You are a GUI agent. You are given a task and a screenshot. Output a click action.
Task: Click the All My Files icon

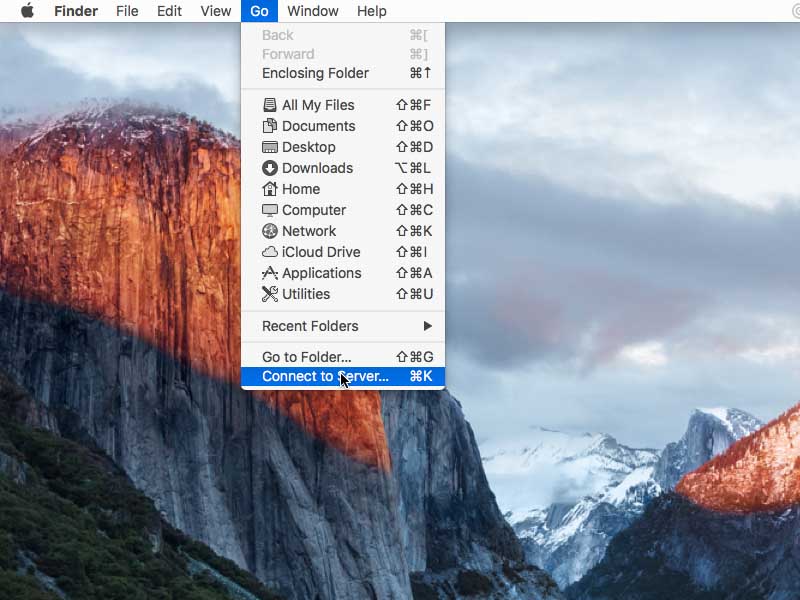tap(269, 105)
